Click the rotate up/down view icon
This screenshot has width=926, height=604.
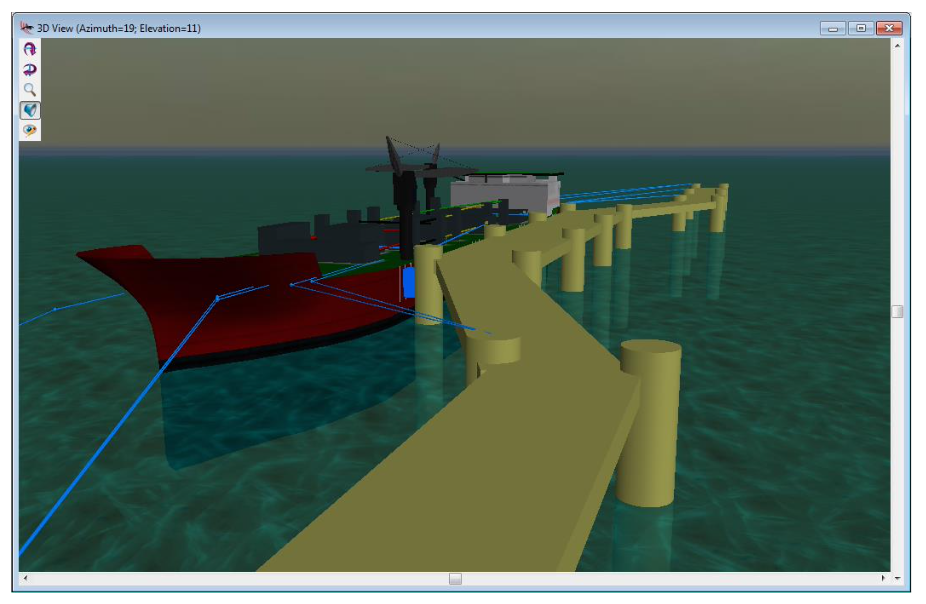[x=30, y=49]
